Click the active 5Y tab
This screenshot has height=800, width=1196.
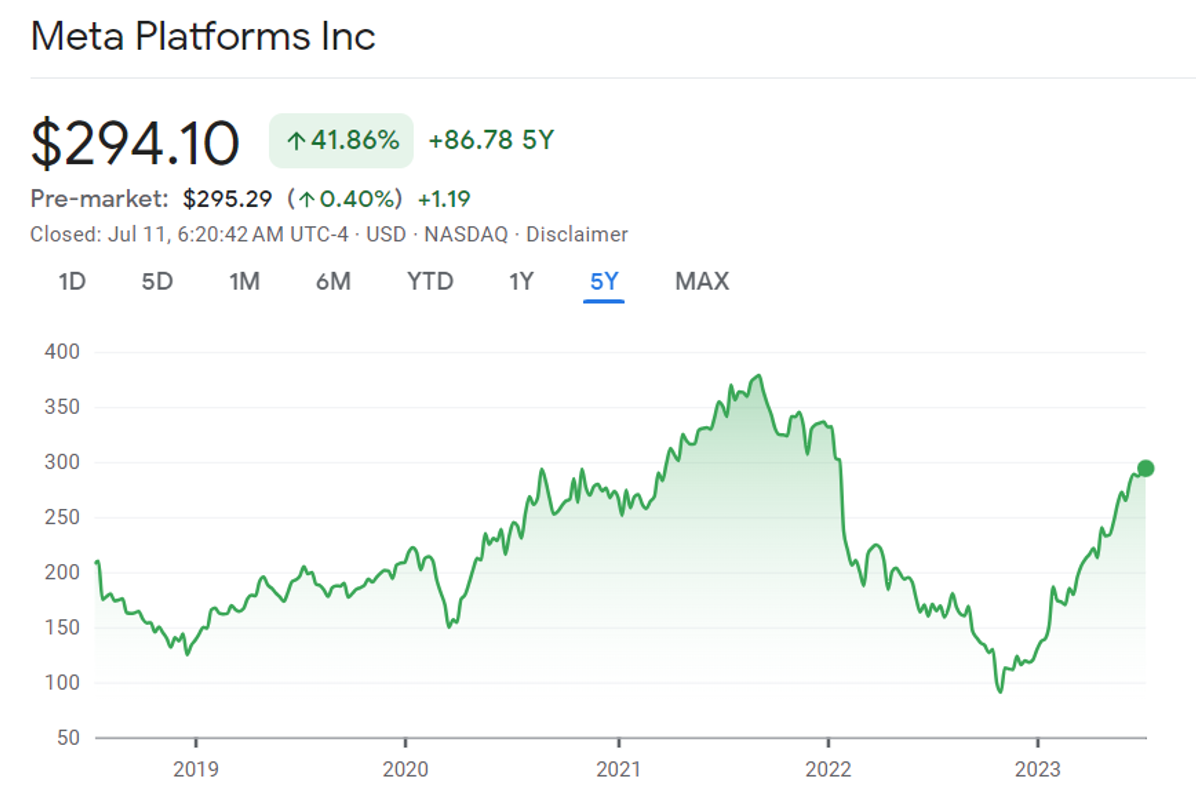tap(604, 282)
